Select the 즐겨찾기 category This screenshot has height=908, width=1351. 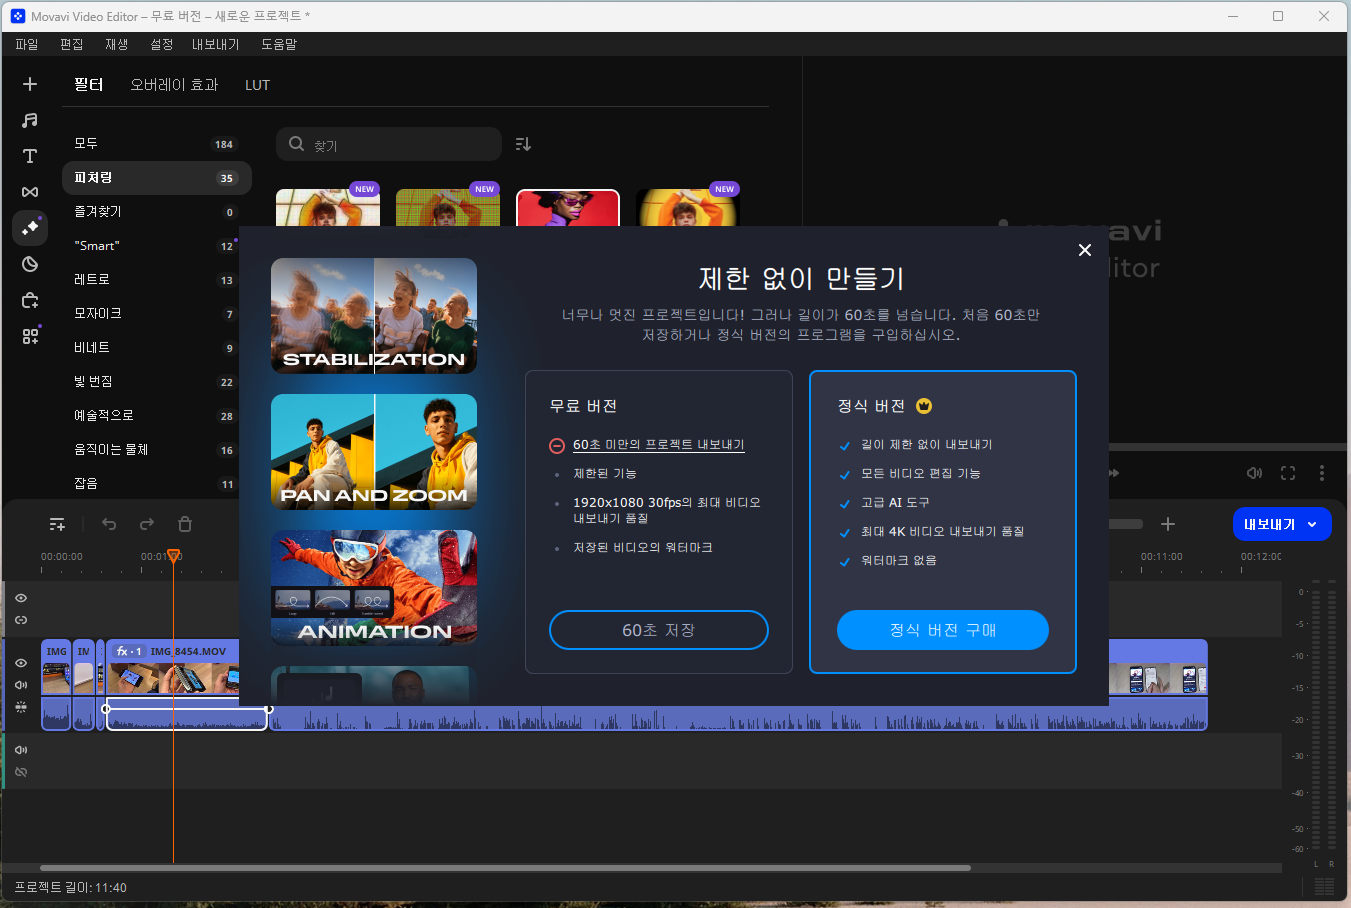coord(157,212)
